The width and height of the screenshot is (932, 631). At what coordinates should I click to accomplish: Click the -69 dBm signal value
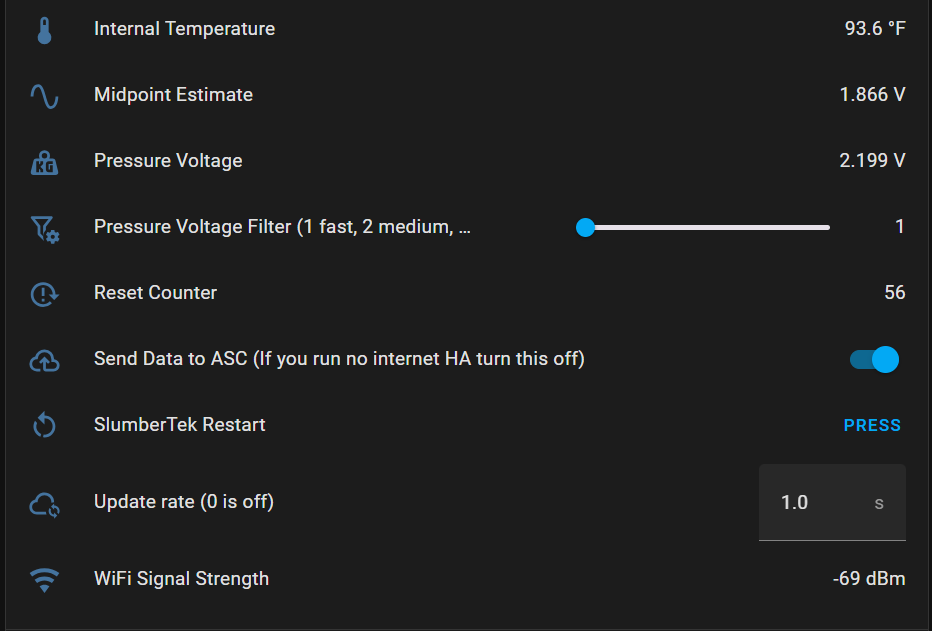[x=869, y=579]
